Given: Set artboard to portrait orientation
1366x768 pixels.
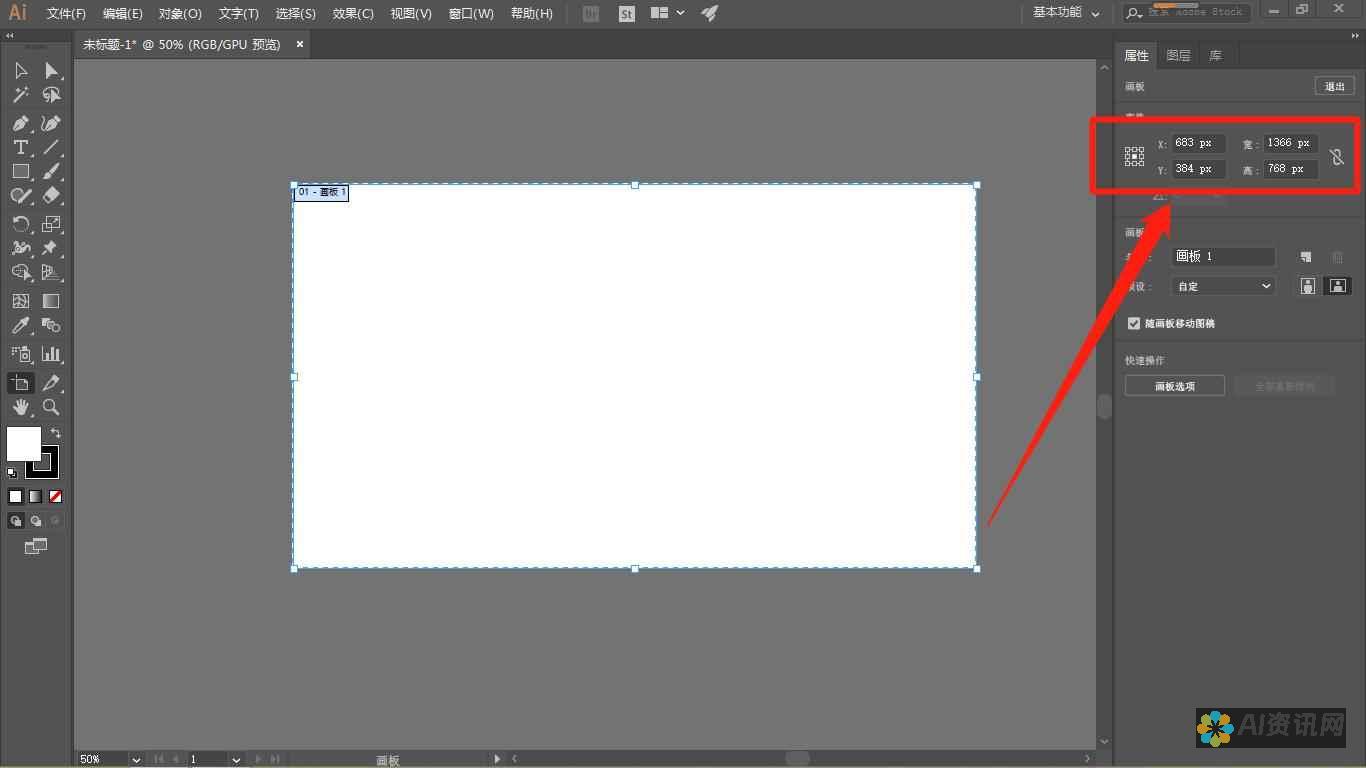Looking at the screenshot, I should click(x=1308, y=286).
